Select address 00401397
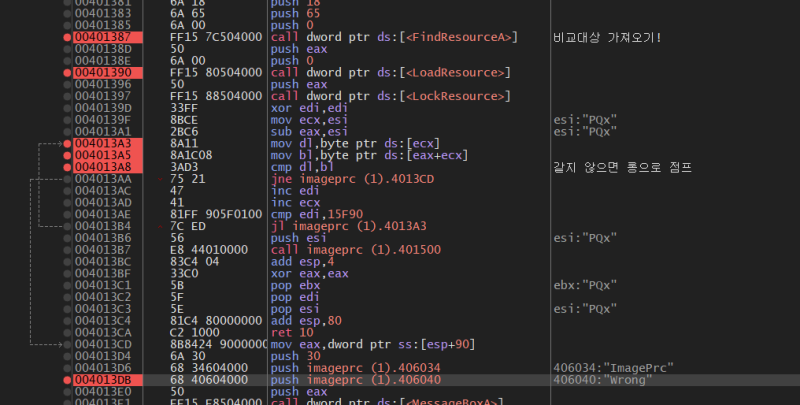This screenshot has width=800, height=405. click(x=103, y=96)
